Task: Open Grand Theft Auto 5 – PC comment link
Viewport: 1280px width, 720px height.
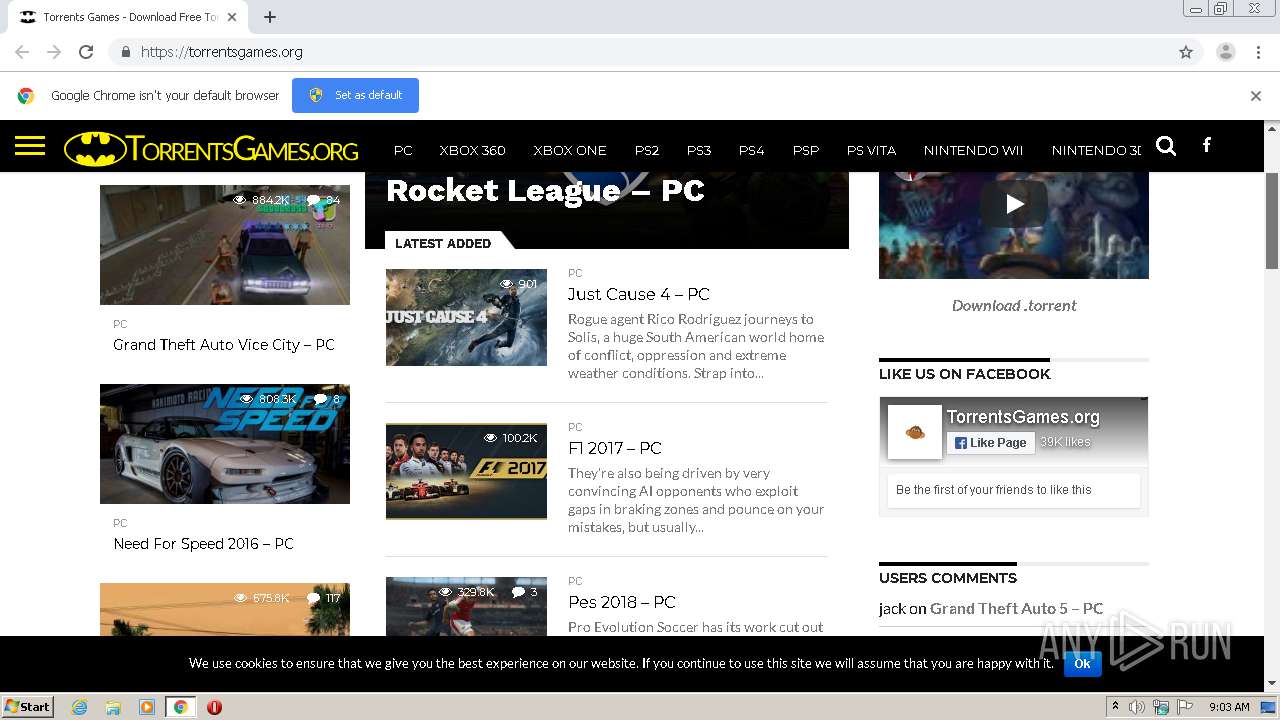Action: [1016, 608]
